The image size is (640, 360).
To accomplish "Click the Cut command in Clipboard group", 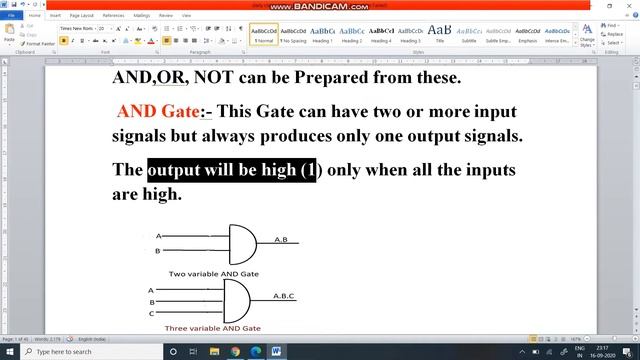I will 27,26.
